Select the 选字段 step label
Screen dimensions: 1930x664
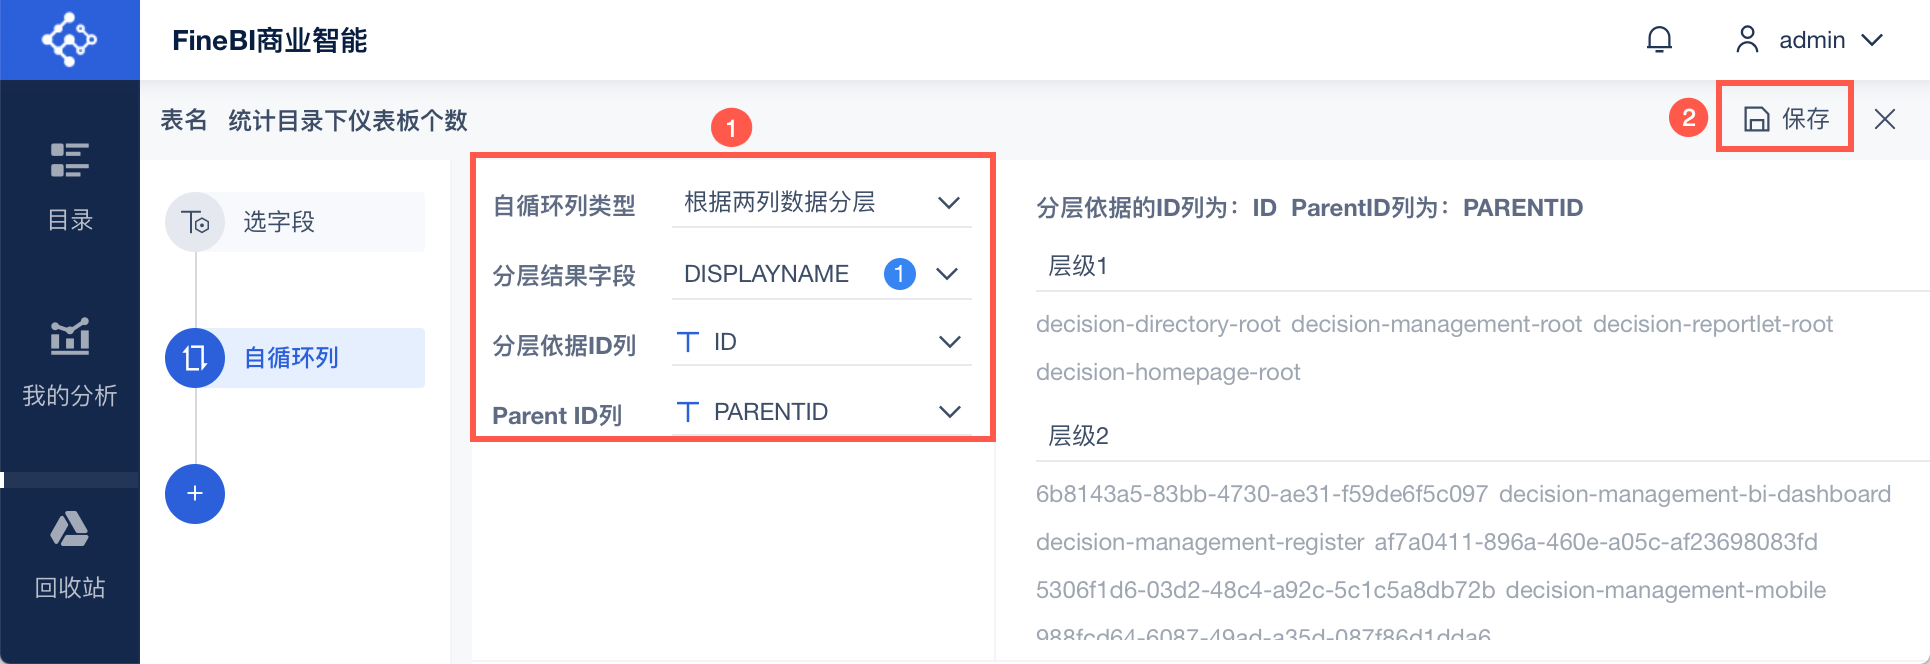point(279,222)
